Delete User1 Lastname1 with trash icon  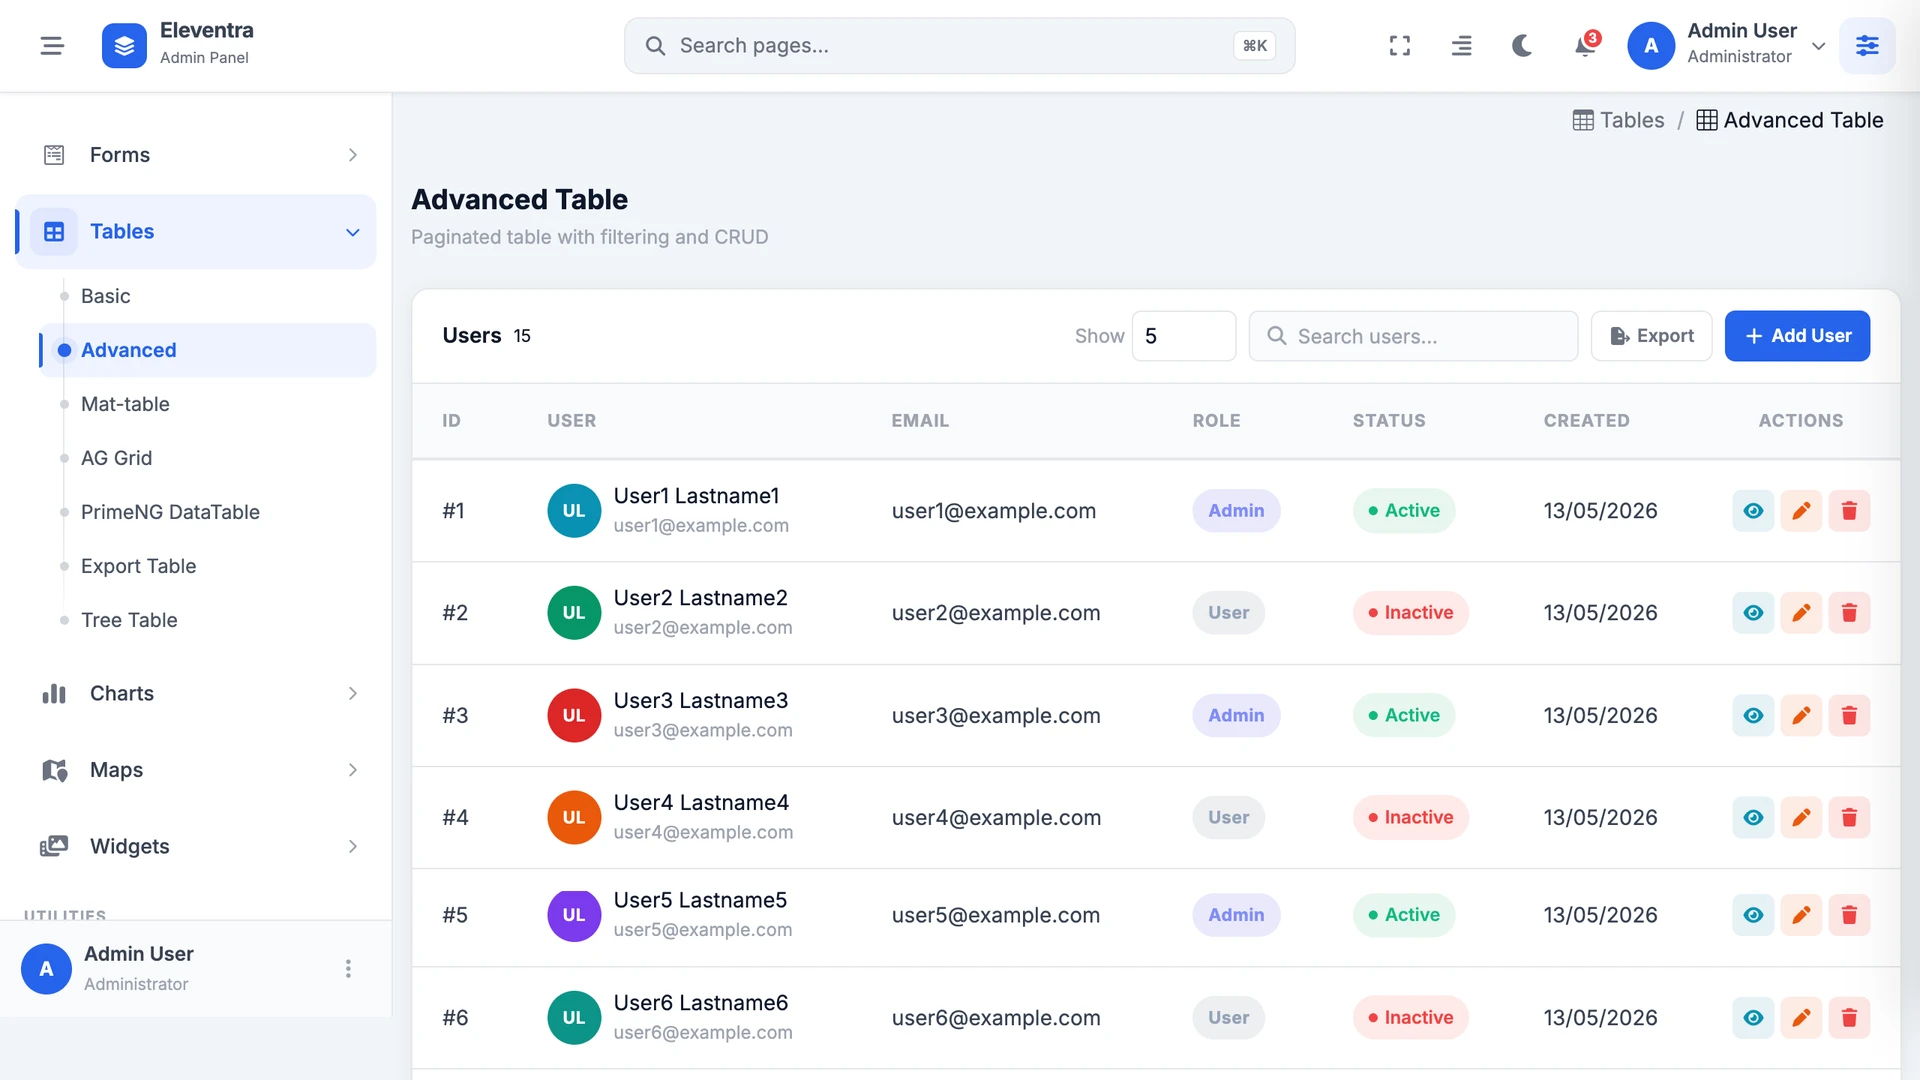pos(1849,511)
